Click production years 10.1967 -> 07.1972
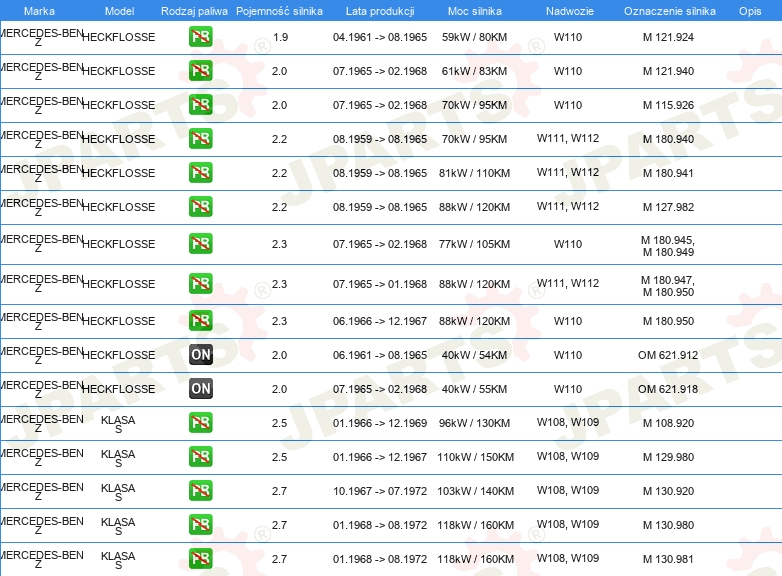Screen dimensions: 782x576 click(380, 491)
